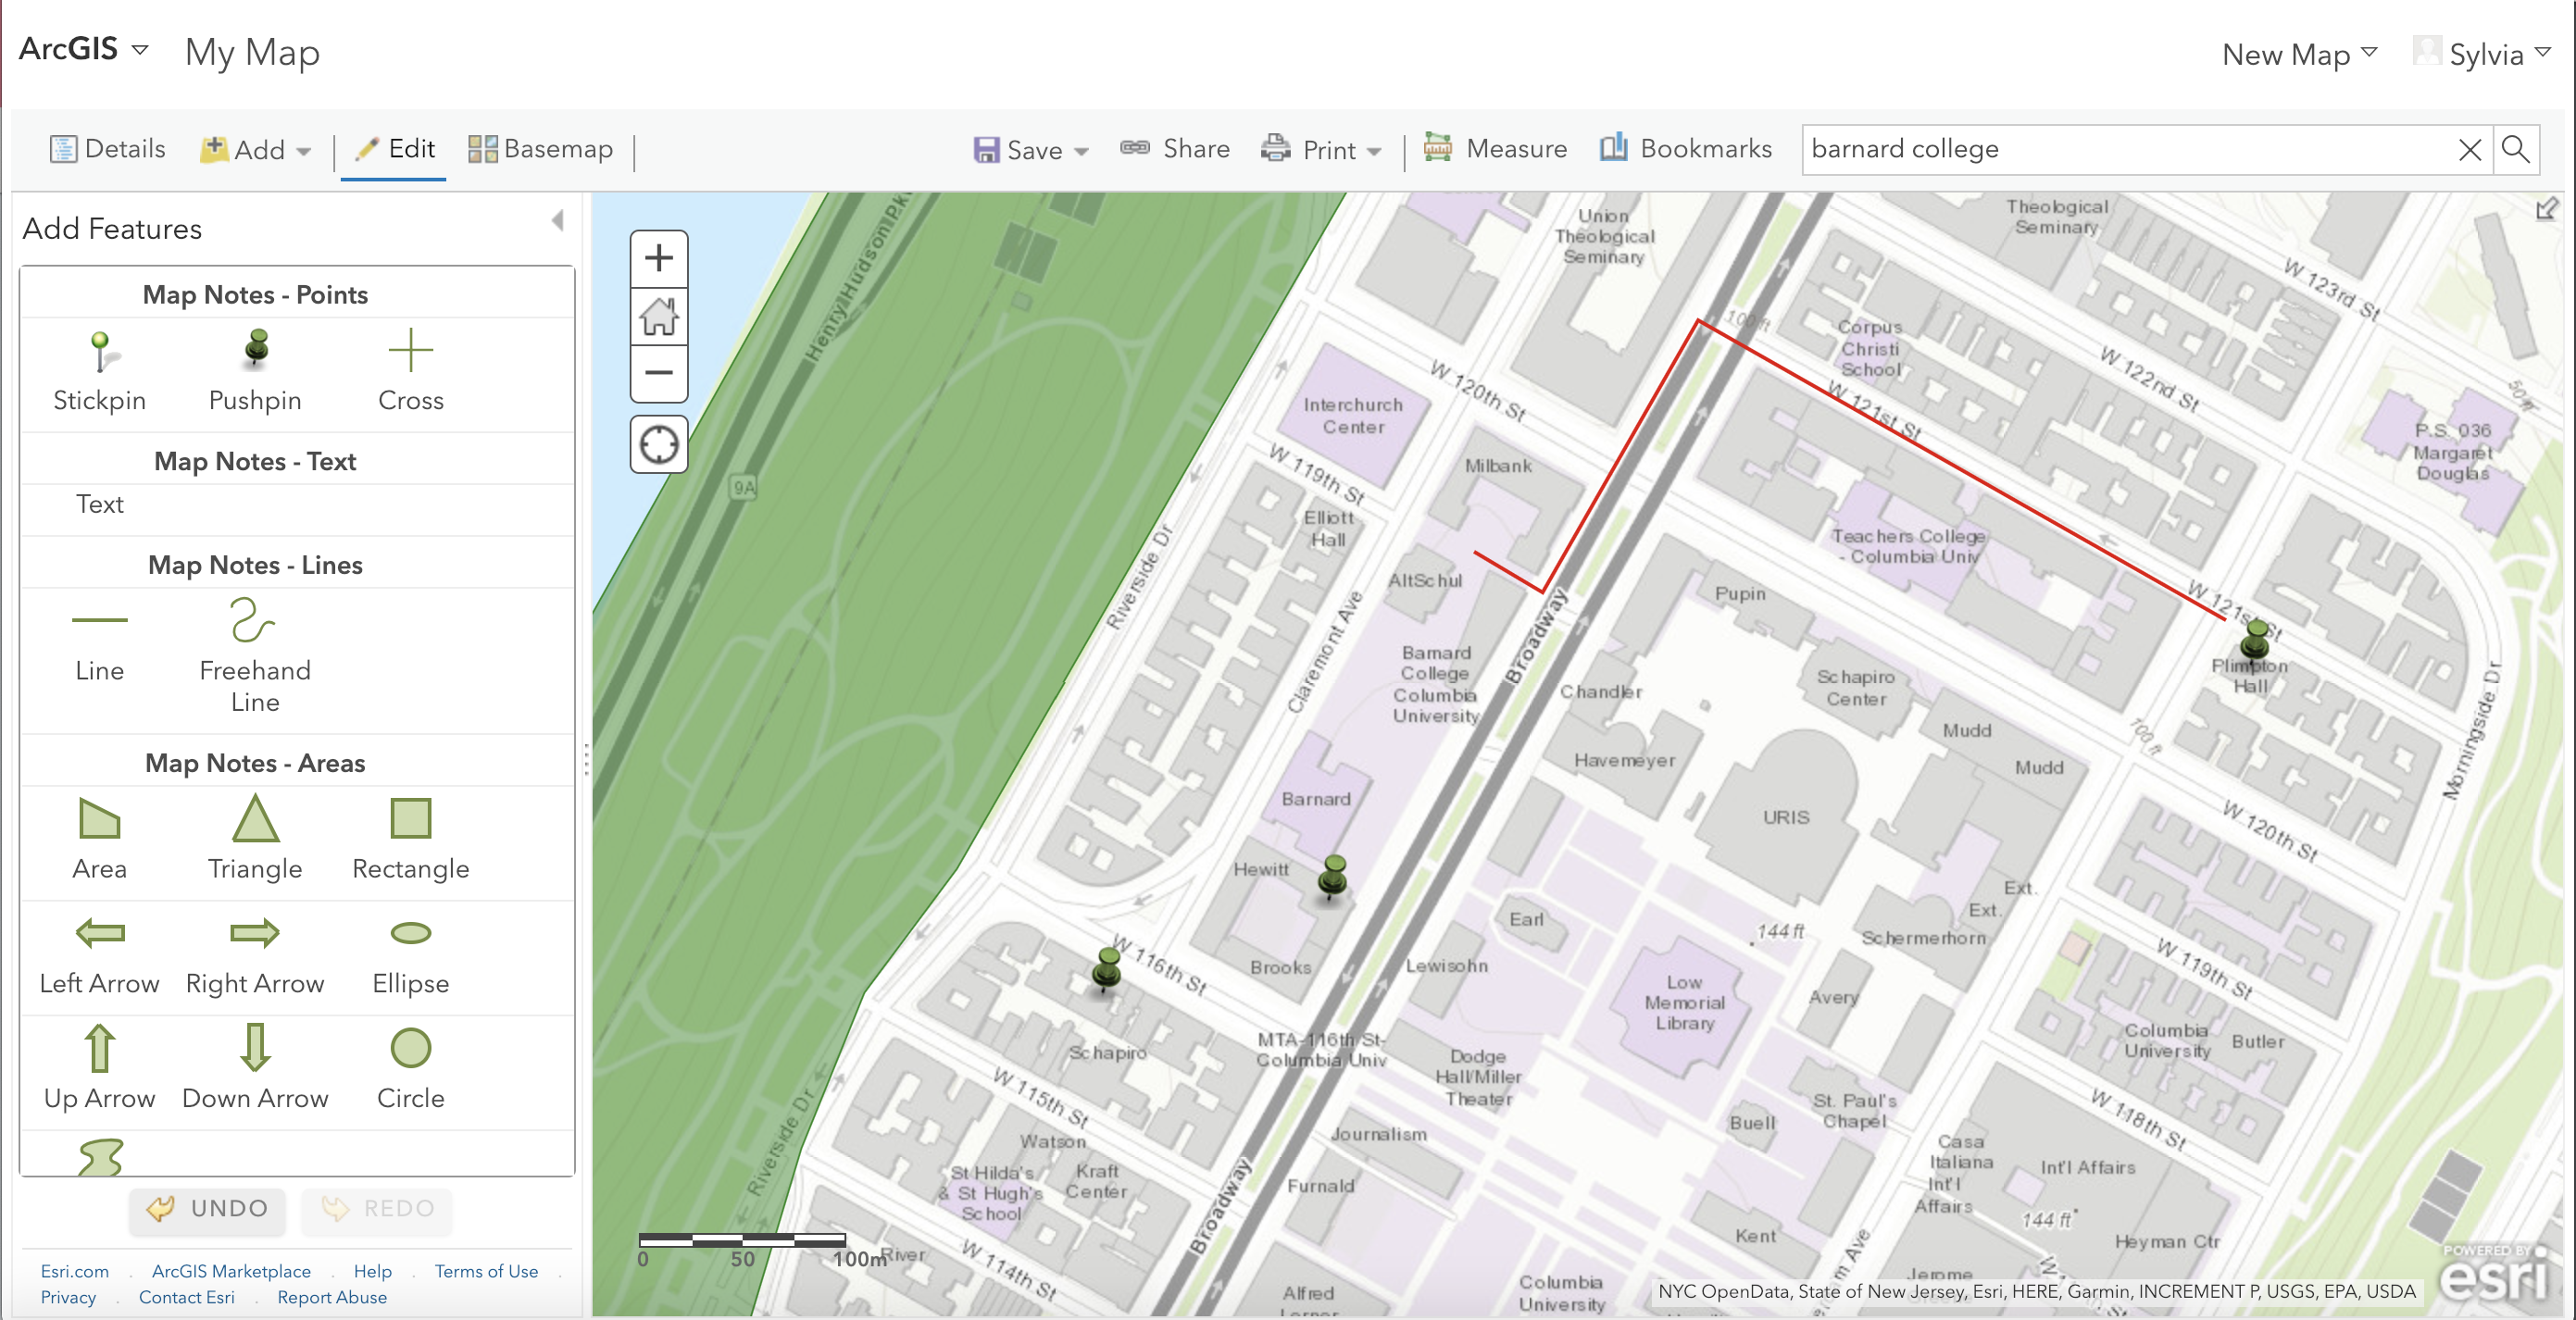Select the Left Arrow shape
The image size is (2576, 1320).
click(99, 956)
